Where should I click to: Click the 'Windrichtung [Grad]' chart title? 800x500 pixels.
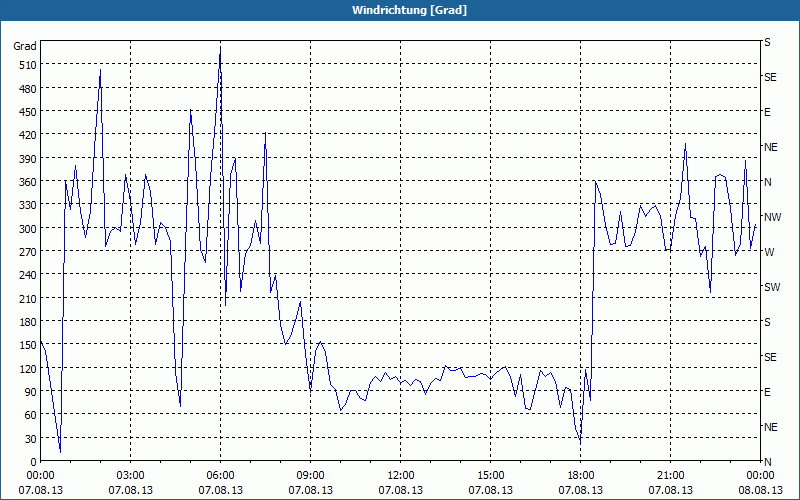(x=409, y=10)
